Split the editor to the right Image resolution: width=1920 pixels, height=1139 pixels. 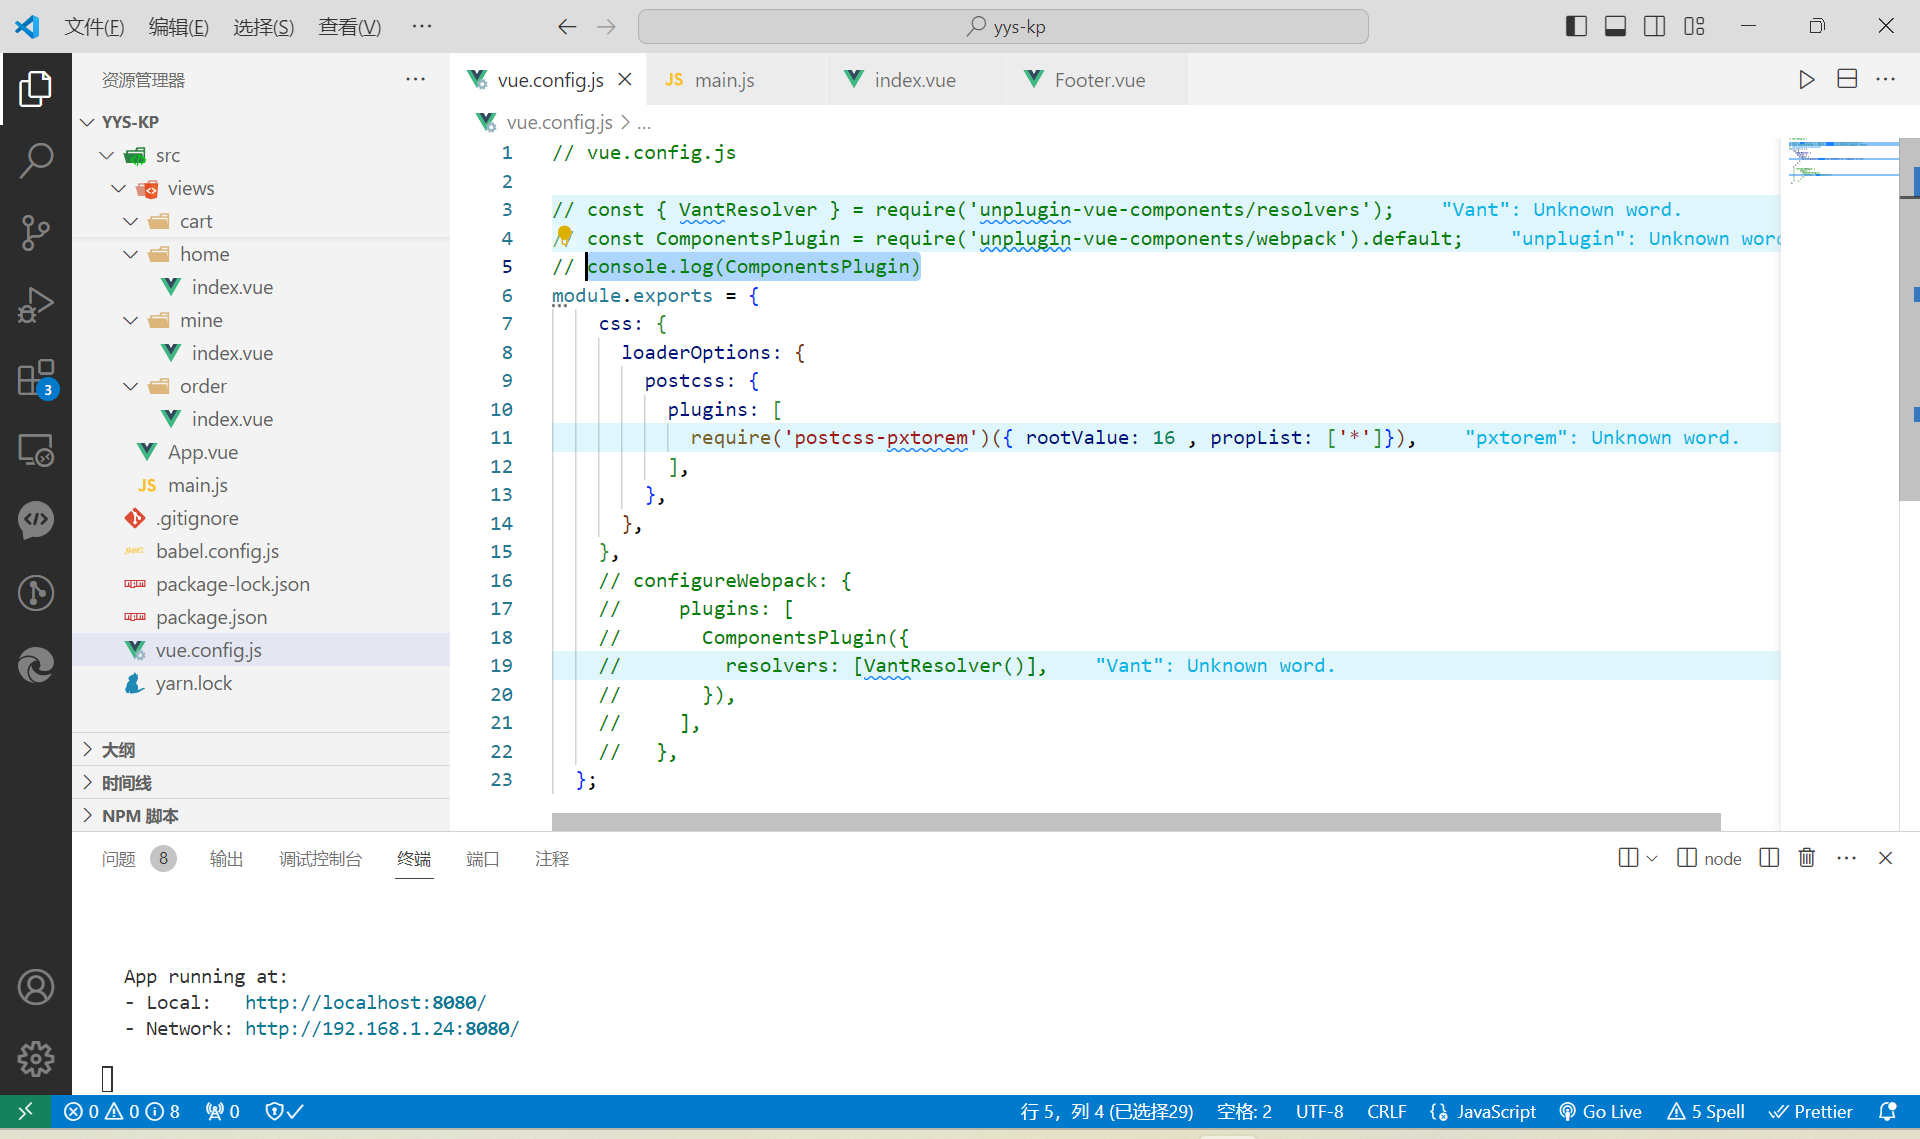click(x=1847, y=80)
